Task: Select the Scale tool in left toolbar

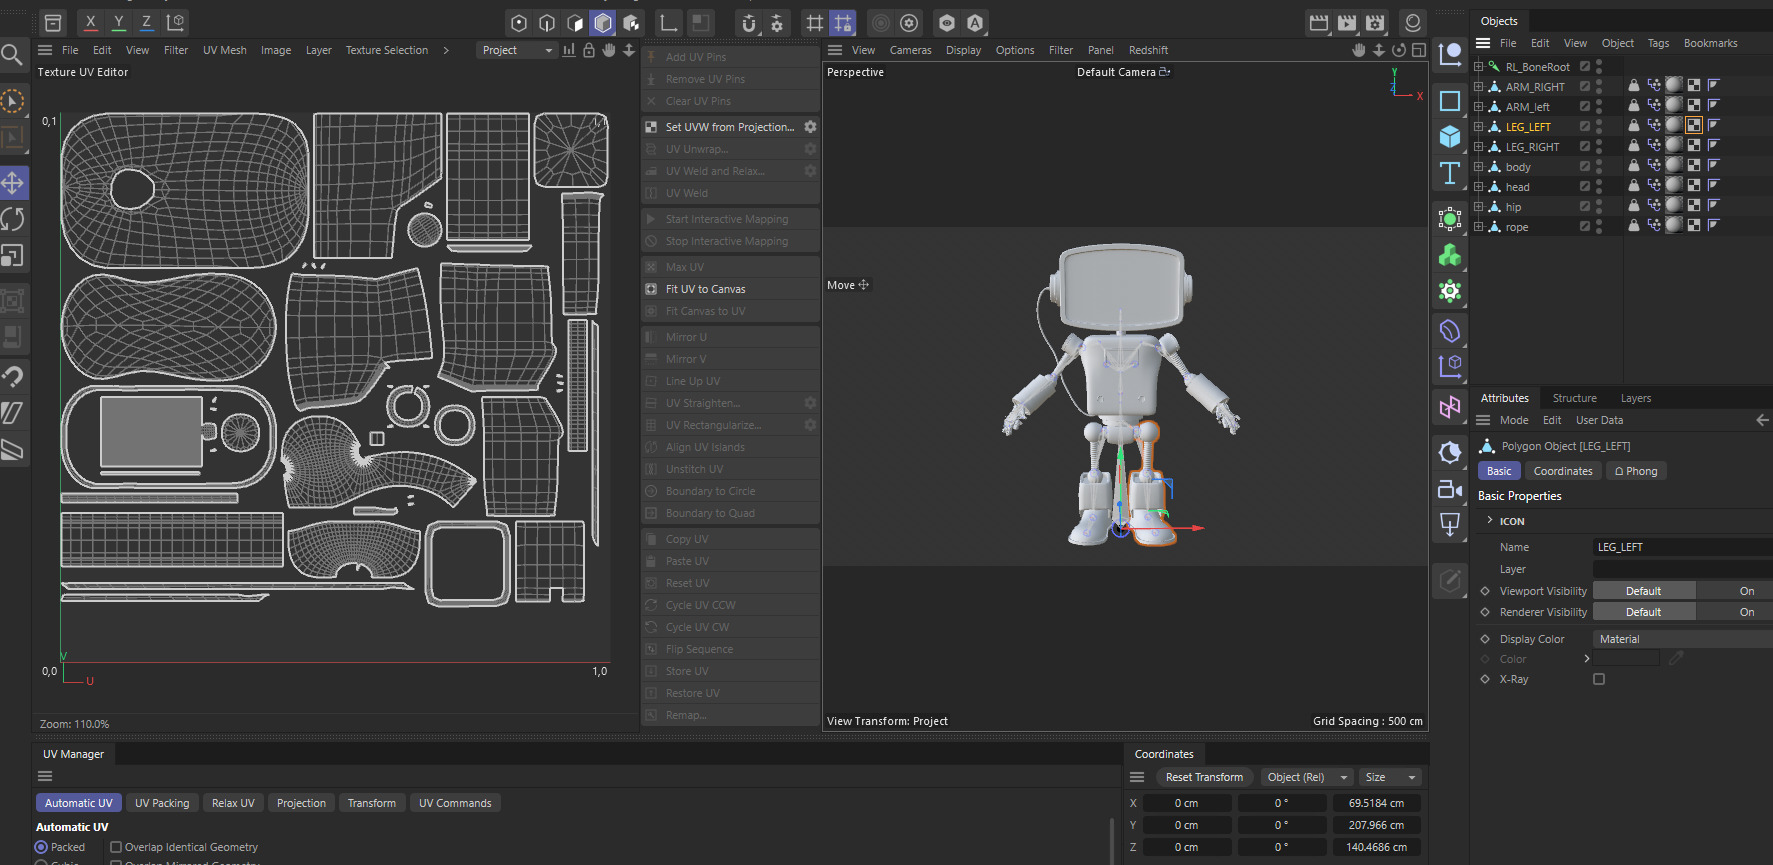Action: [x=13, y=256]
